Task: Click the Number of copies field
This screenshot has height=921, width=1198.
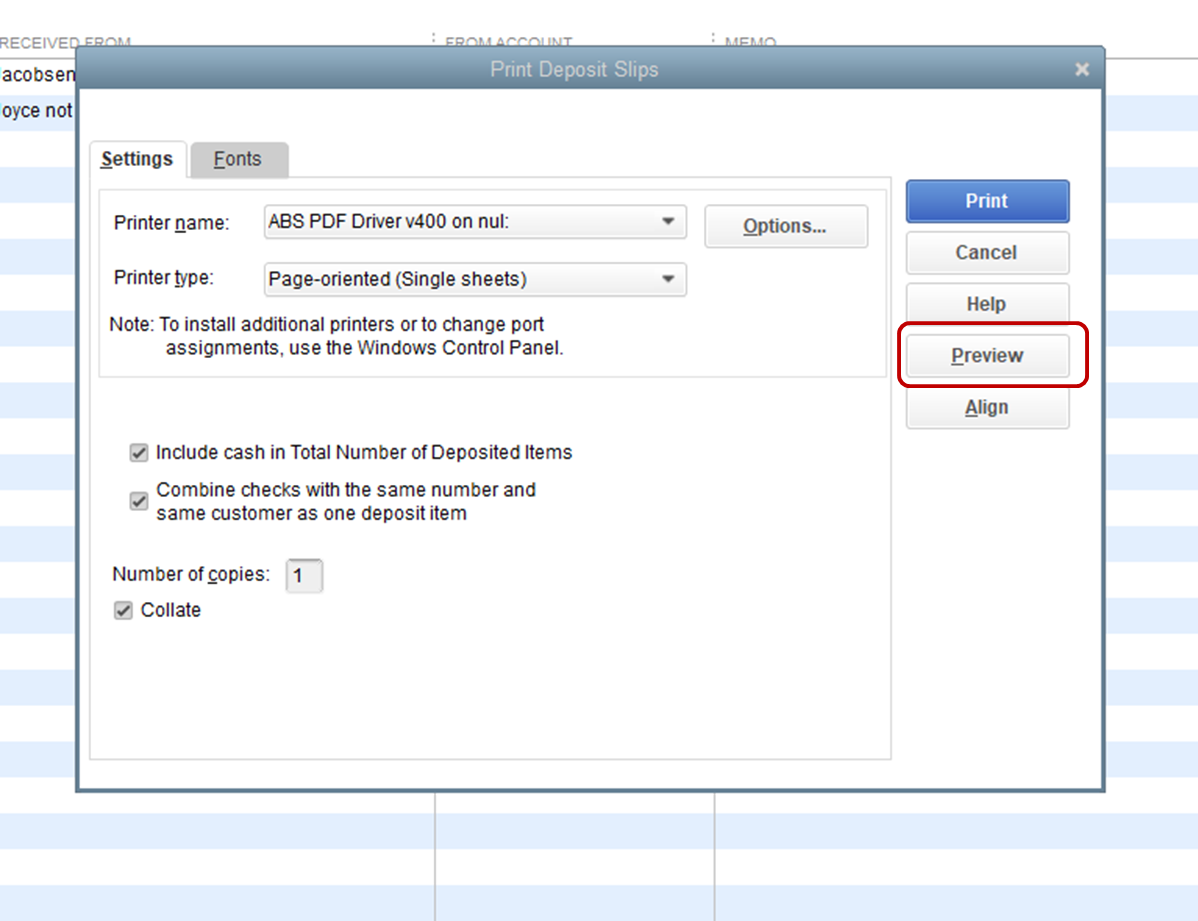Action: [304, 577]
